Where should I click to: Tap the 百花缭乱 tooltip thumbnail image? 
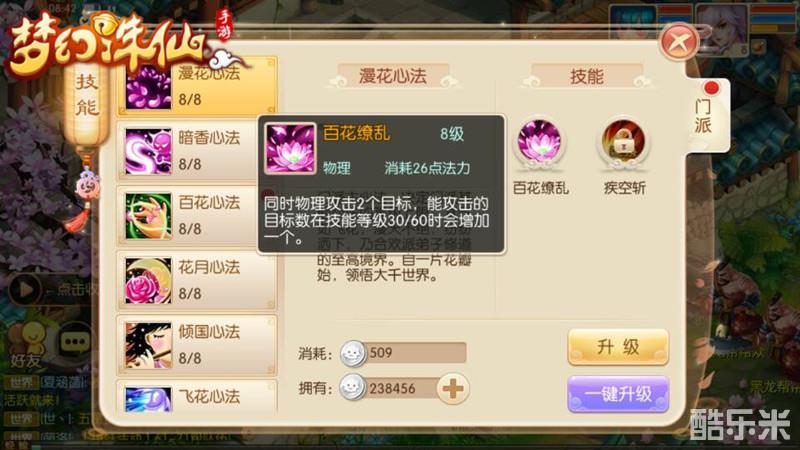click(x=290, y=149)
